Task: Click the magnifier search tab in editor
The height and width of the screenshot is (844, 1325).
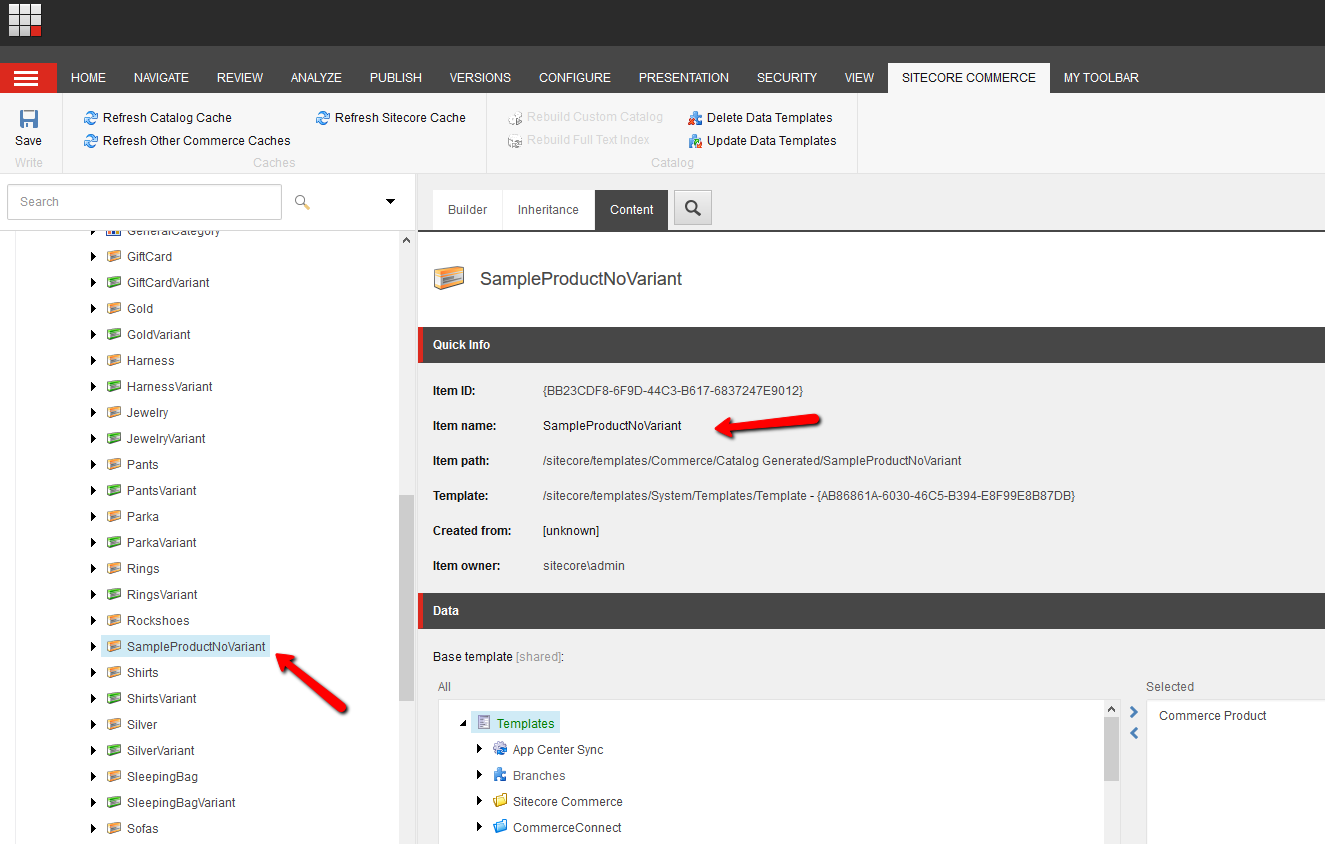Action: coord(692,209)
